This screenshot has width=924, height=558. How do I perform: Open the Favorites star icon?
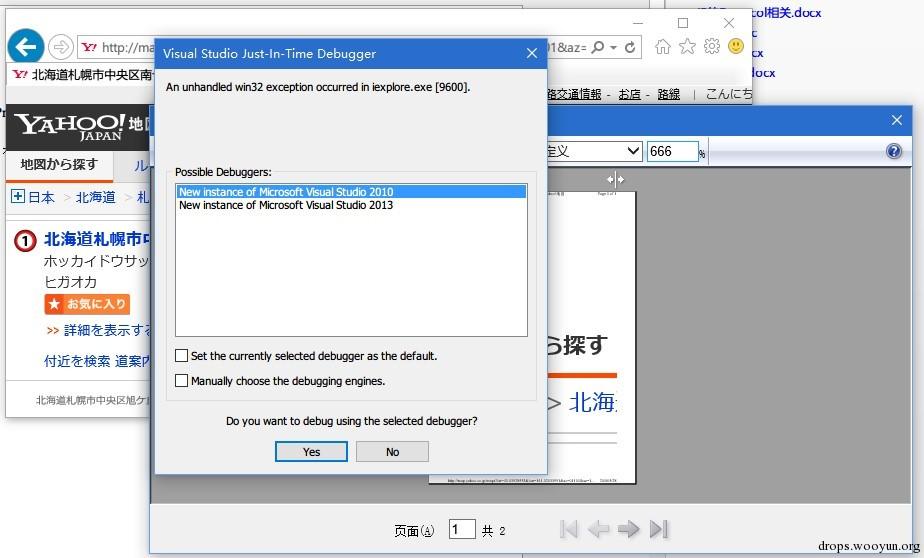click(687, 46)
